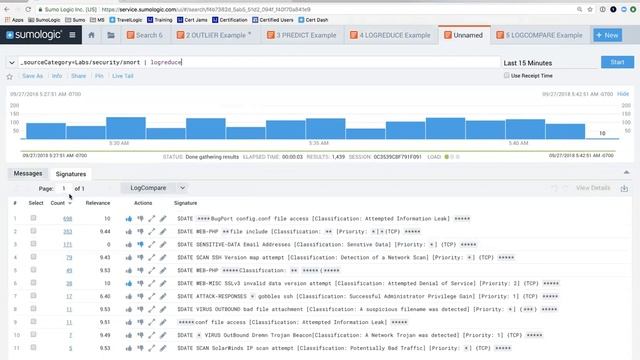Screen dimensions: 640x360
Task: Click the browser back arrow
Action: tap(7, 9)
